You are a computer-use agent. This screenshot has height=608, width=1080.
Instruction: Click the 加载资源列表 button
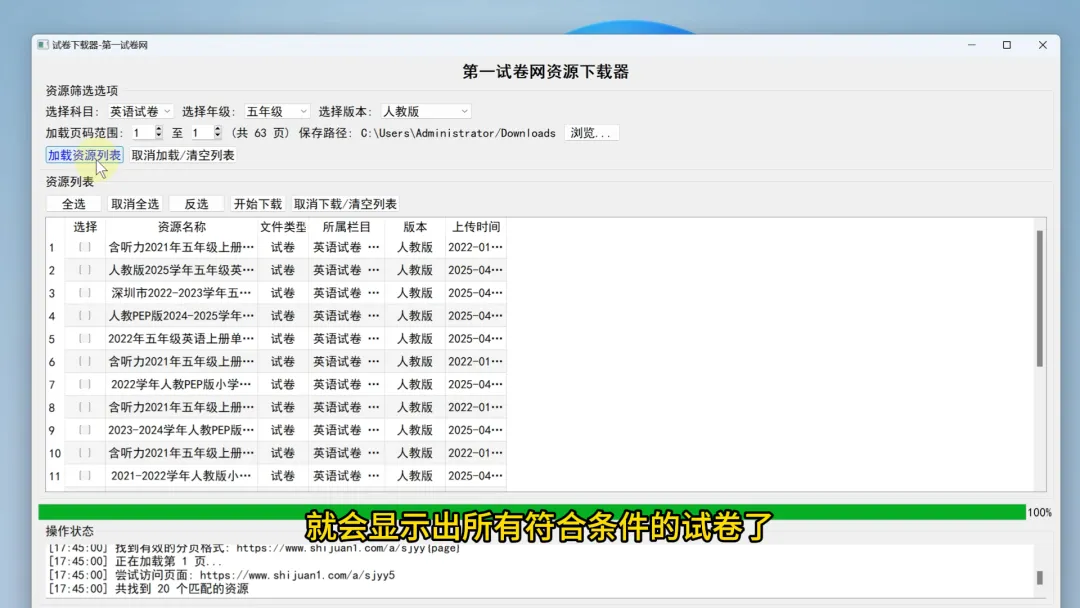pos(84,155)
